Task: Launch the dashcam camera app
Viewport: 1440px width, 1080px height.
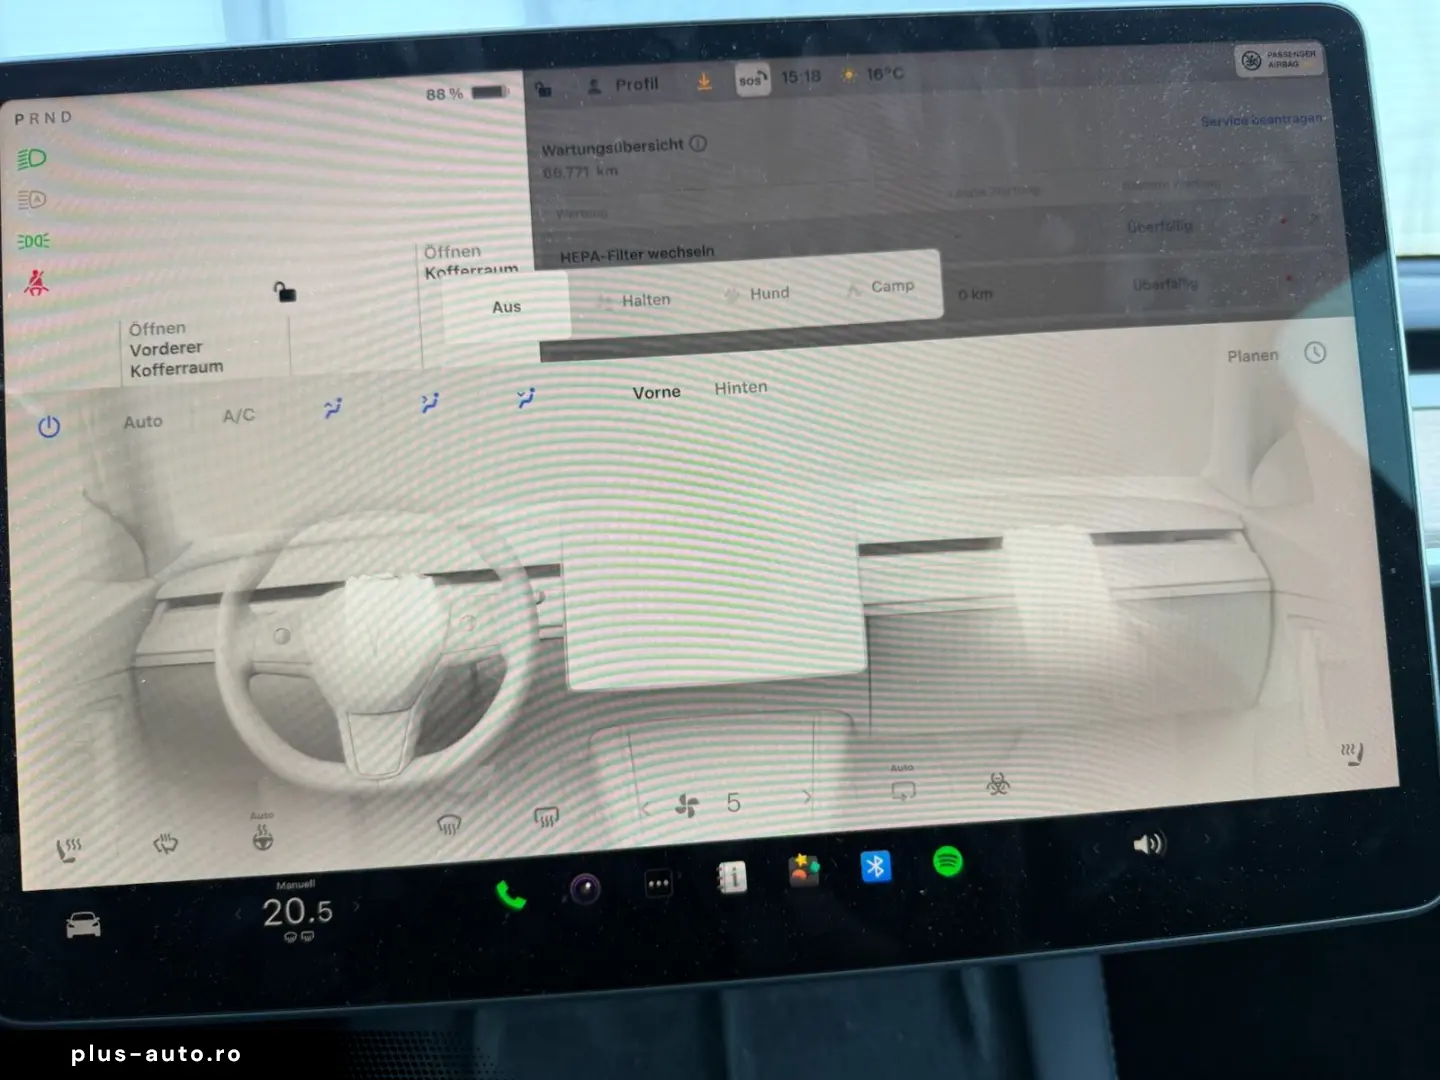Action: pyautogui.click(x=585, y=888)
